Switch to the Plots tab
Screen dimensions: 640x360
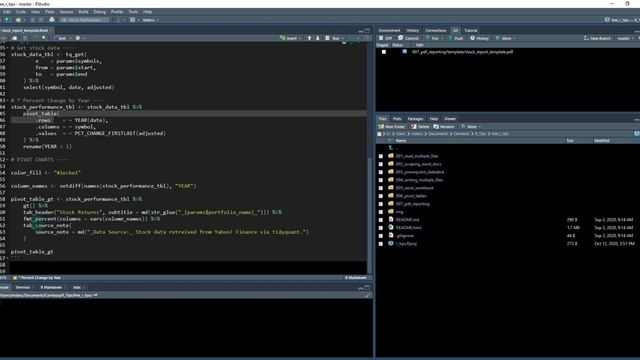(x=397, y=119)
